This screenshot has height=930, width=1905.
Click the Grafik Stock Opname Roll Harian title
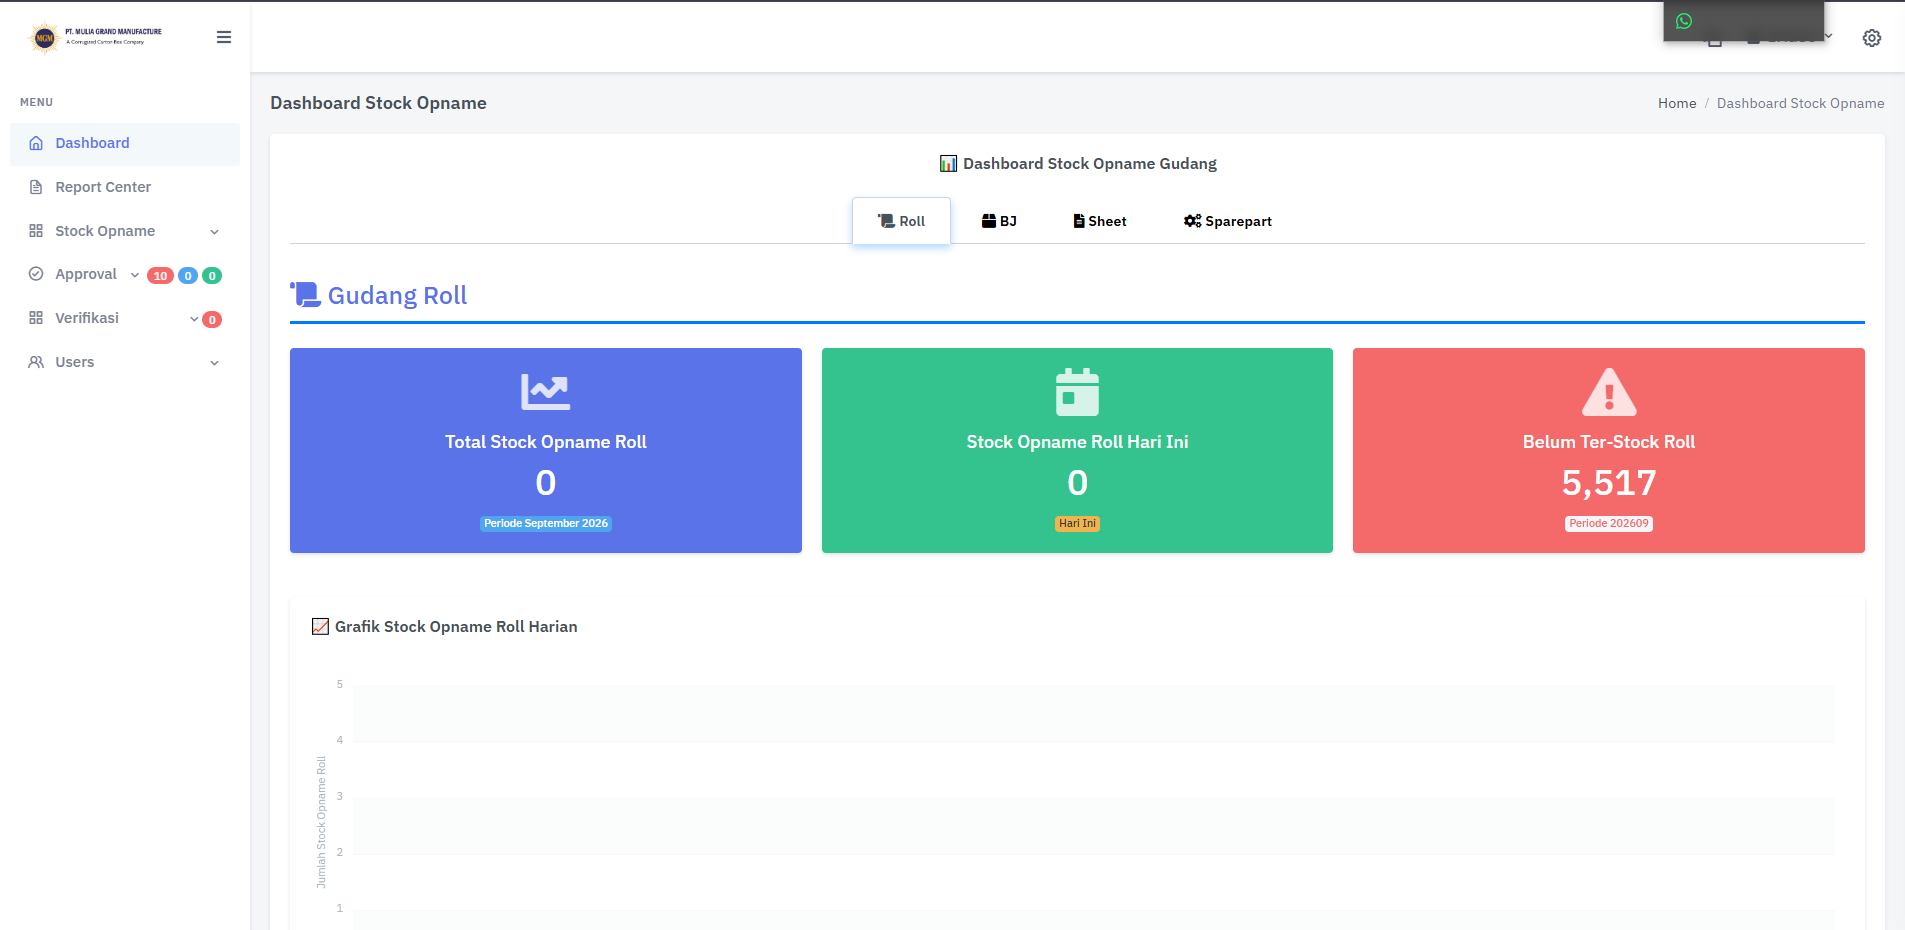click(456, 626)
